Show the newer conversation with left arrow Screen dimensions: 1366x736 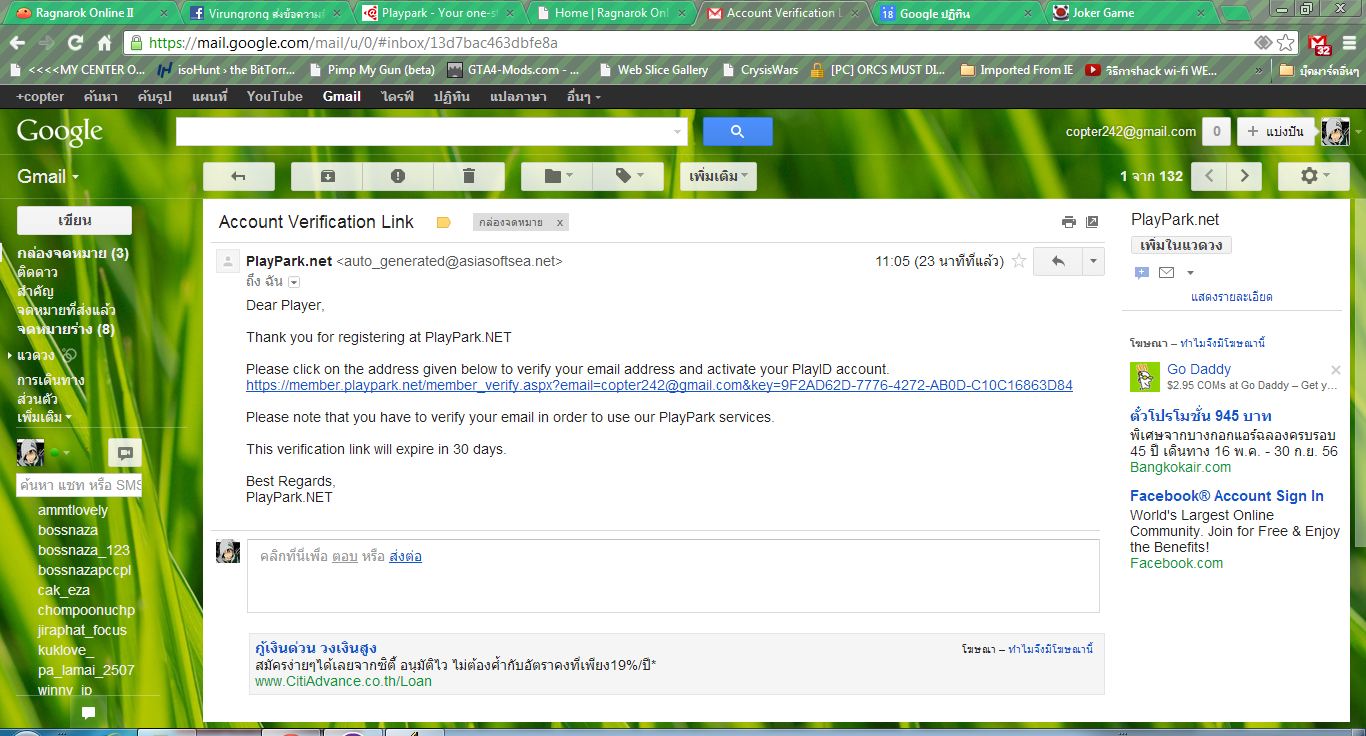[1210, 176]
